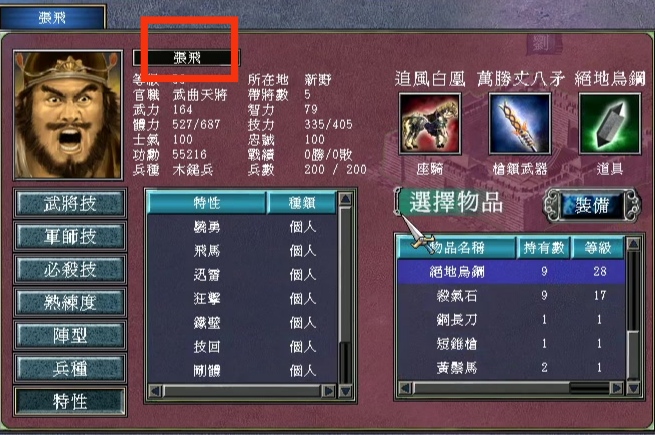Viewport: 655px width, 435px height.
Task: Select the 追風白凰 mount icon
Action: (430, 124)
